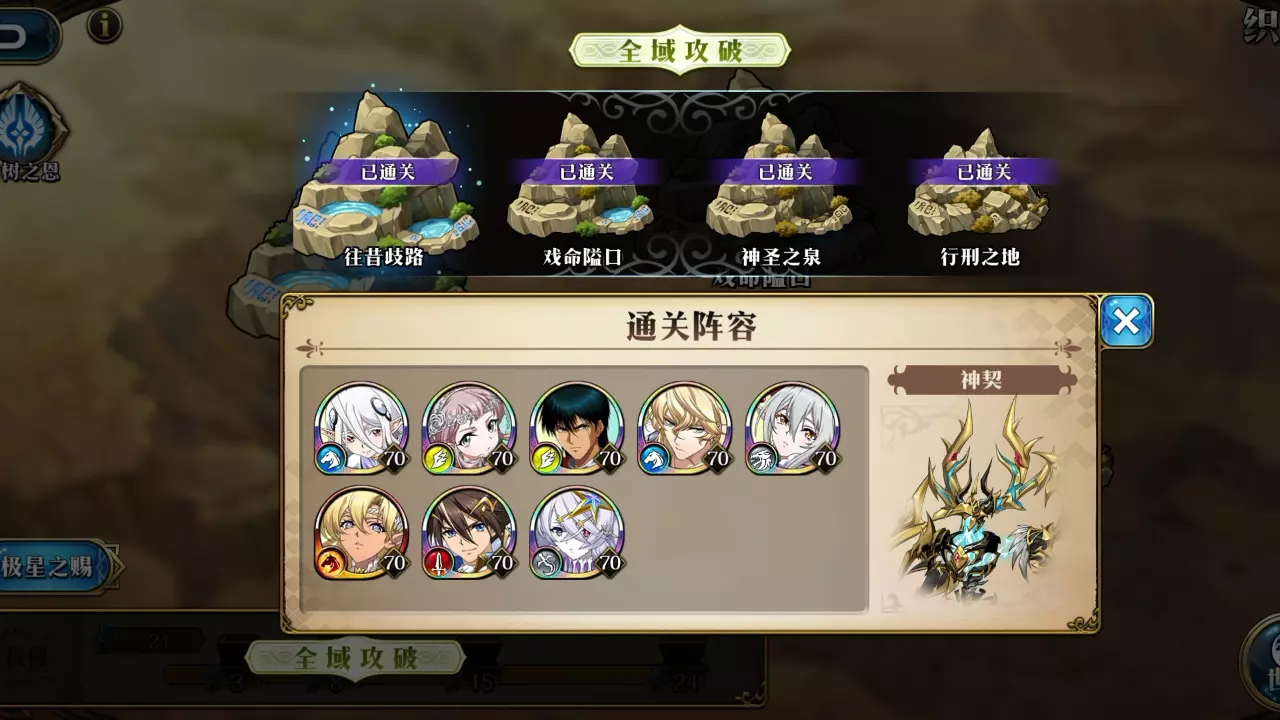Select white-haired elf hero portrait in first row
The width and height of the screenshot is (1280, 720).
point(362,428)
